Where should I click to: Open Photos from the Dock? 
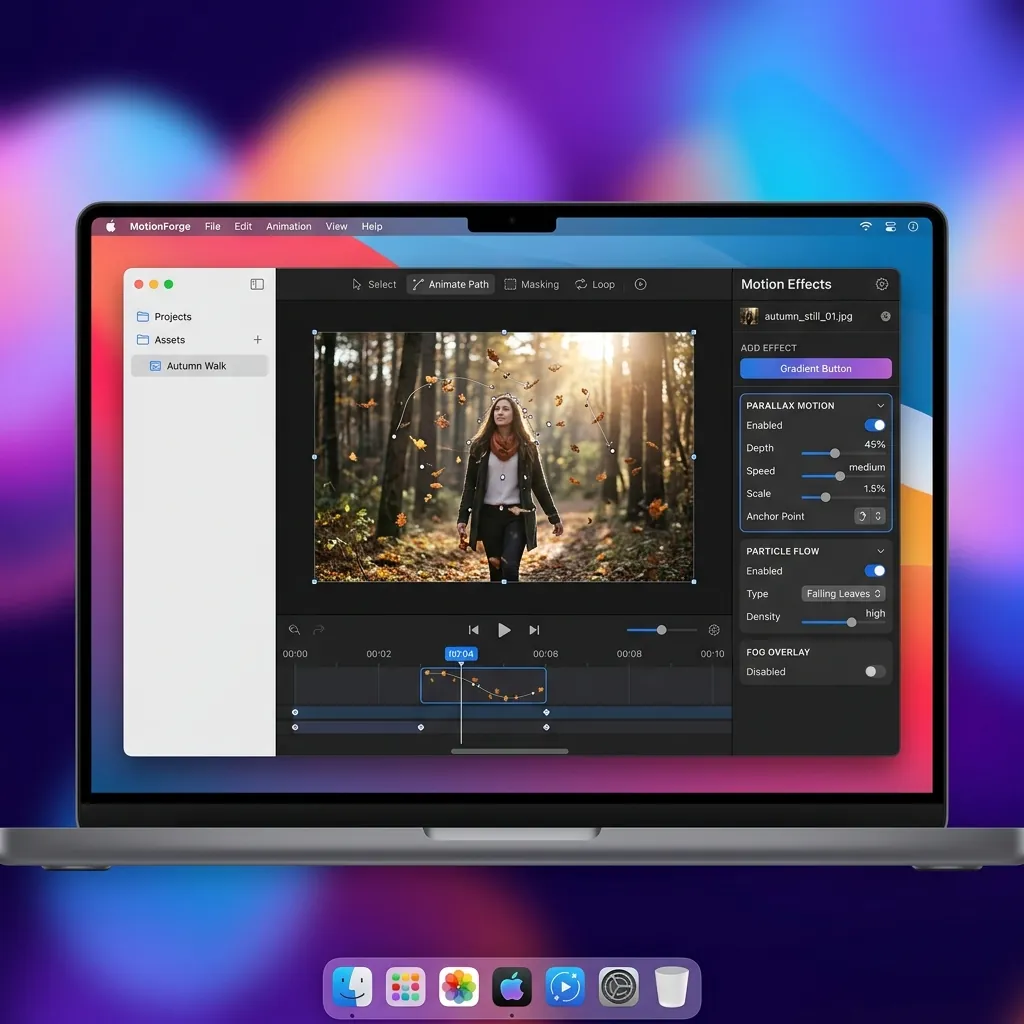458,986
